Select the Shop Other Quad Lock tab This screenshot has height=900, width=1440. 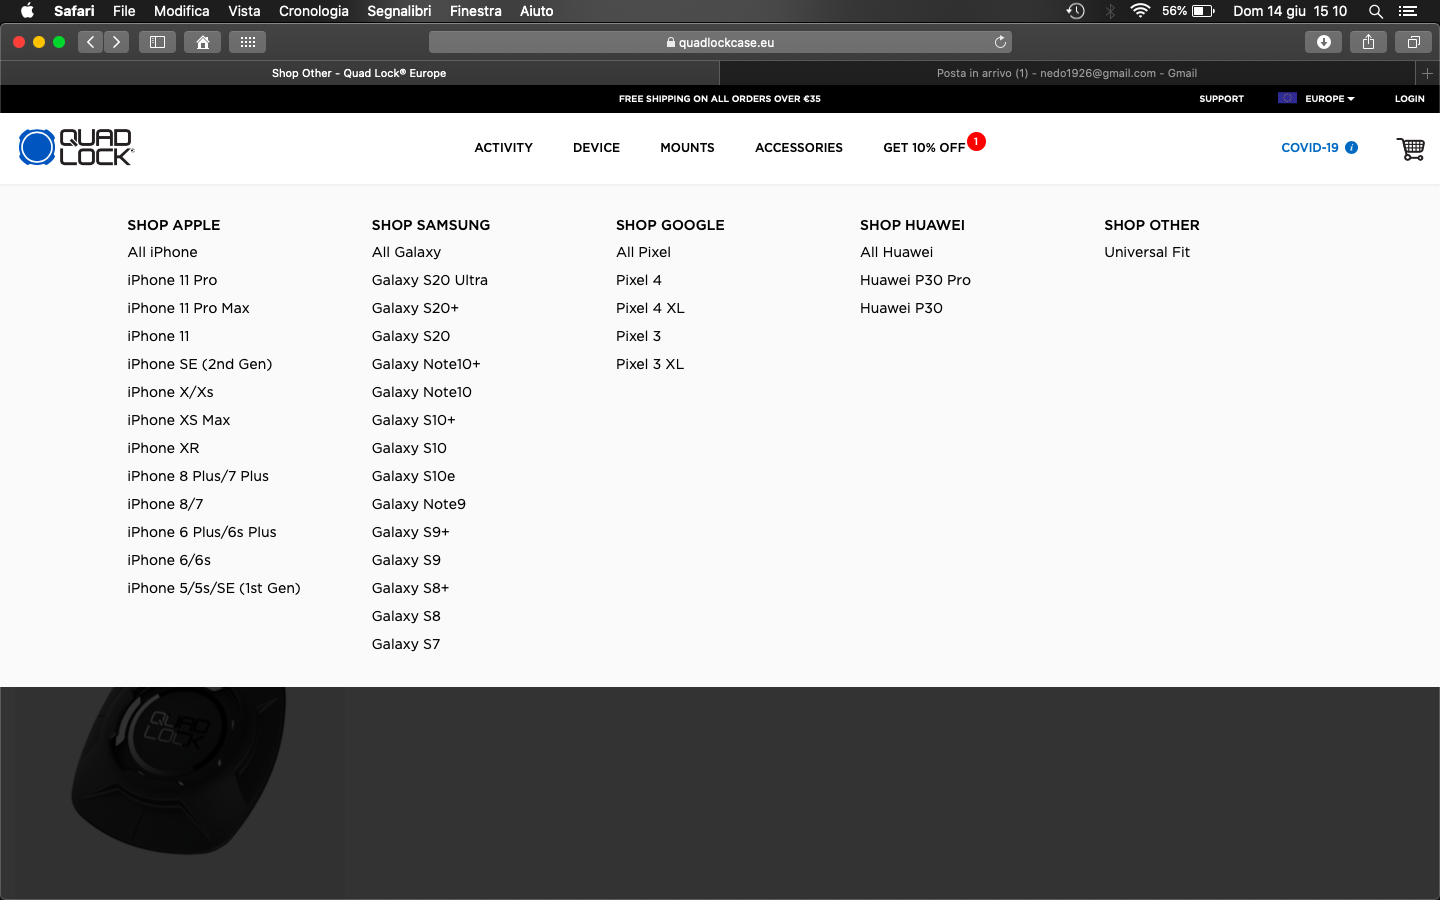pyautogui.click(x=359, y=73)
